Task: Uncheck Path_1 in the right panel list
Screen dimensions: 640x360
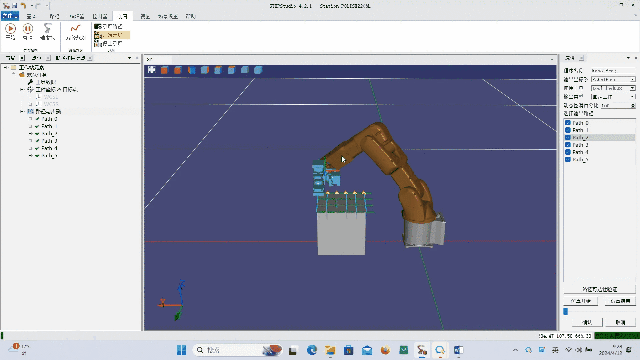Action: click(568, 130)
